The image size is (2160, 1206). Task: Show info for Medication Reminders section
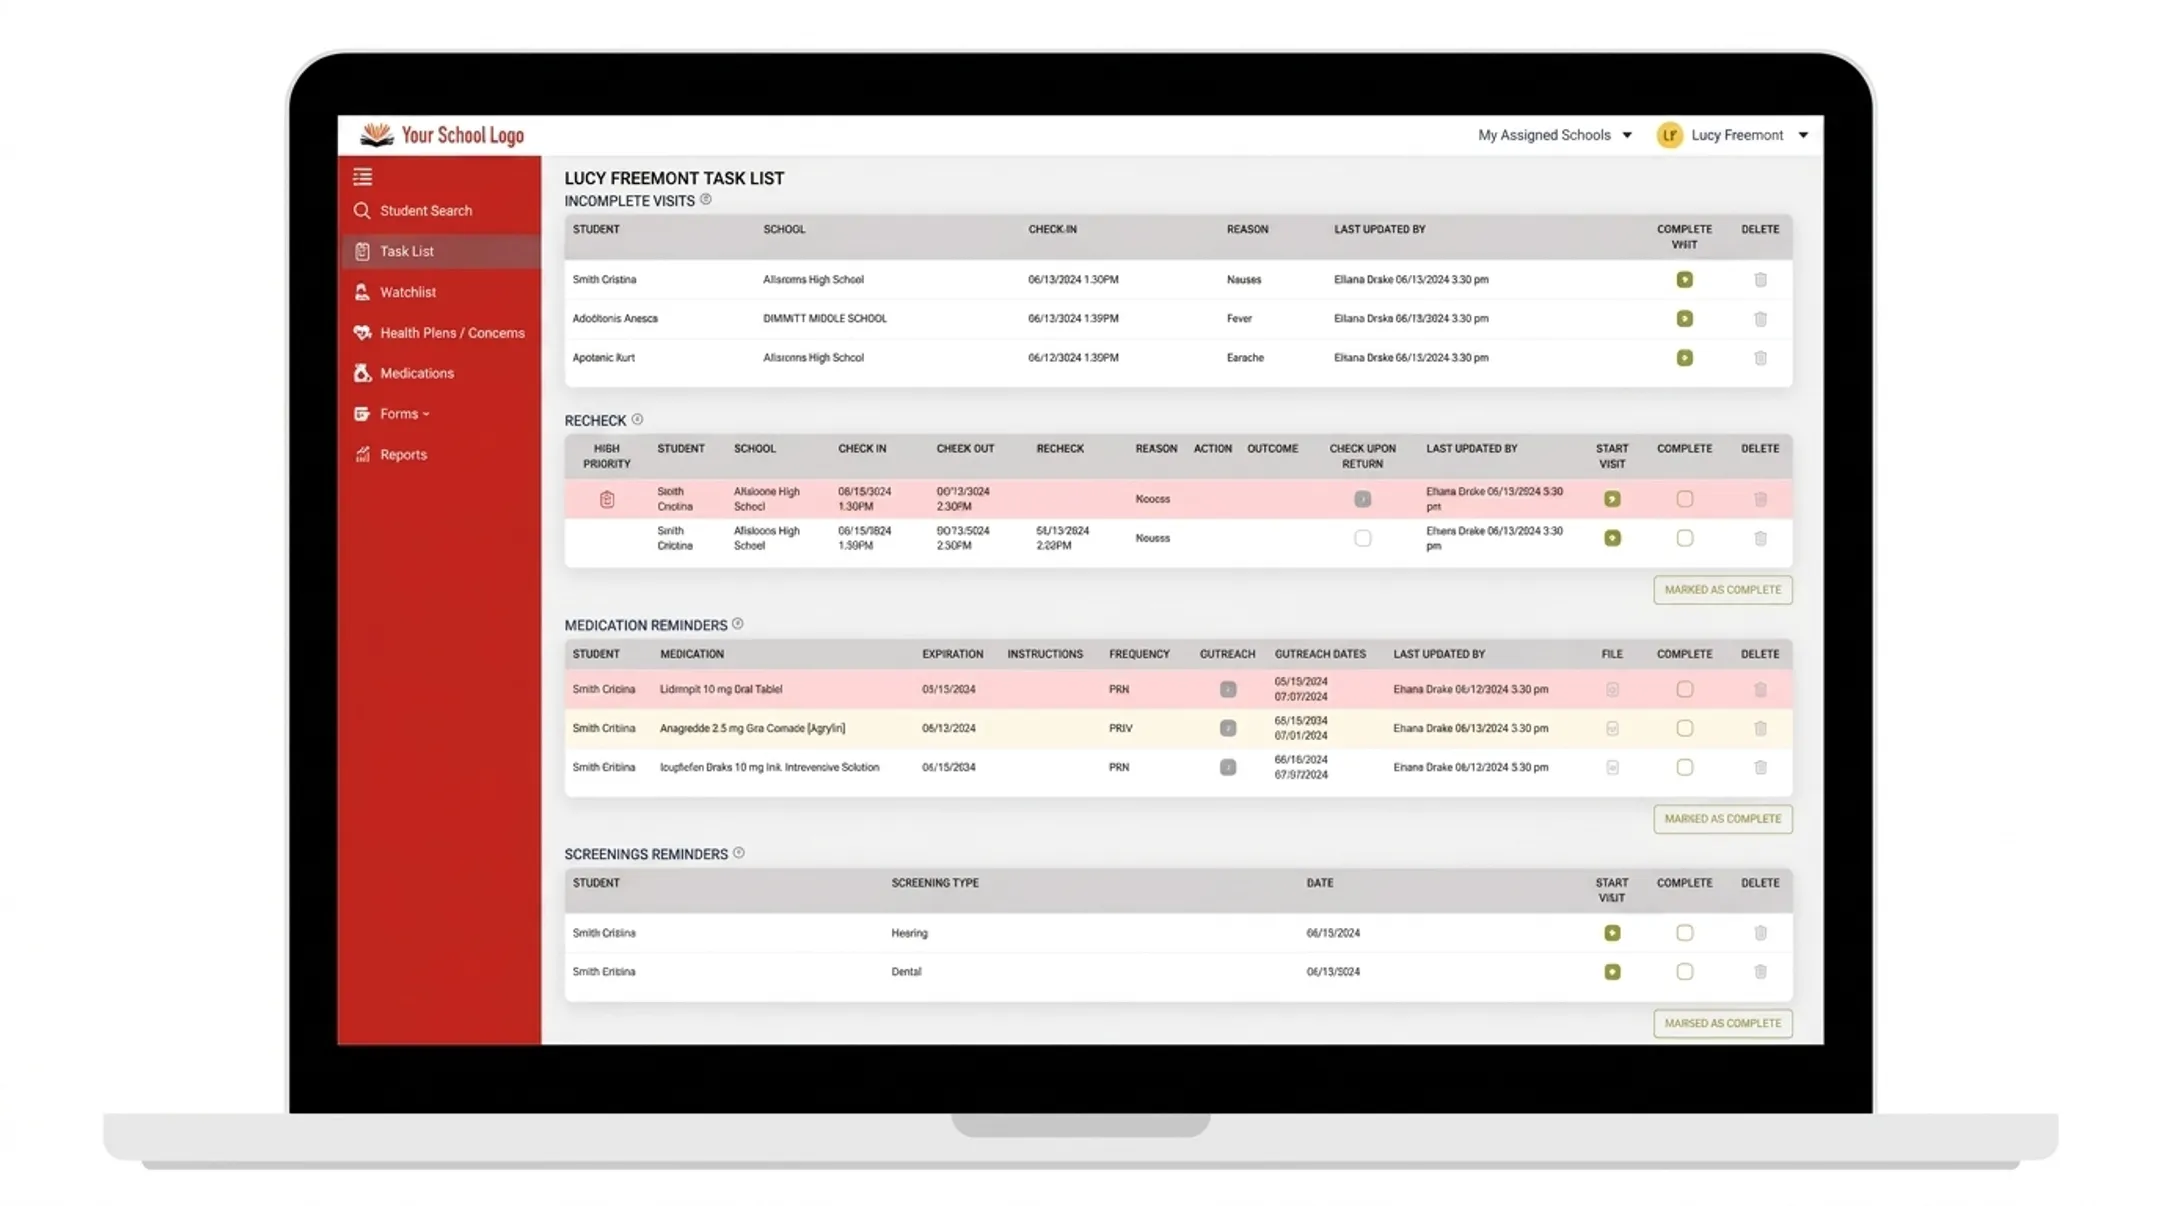point(738,624)
